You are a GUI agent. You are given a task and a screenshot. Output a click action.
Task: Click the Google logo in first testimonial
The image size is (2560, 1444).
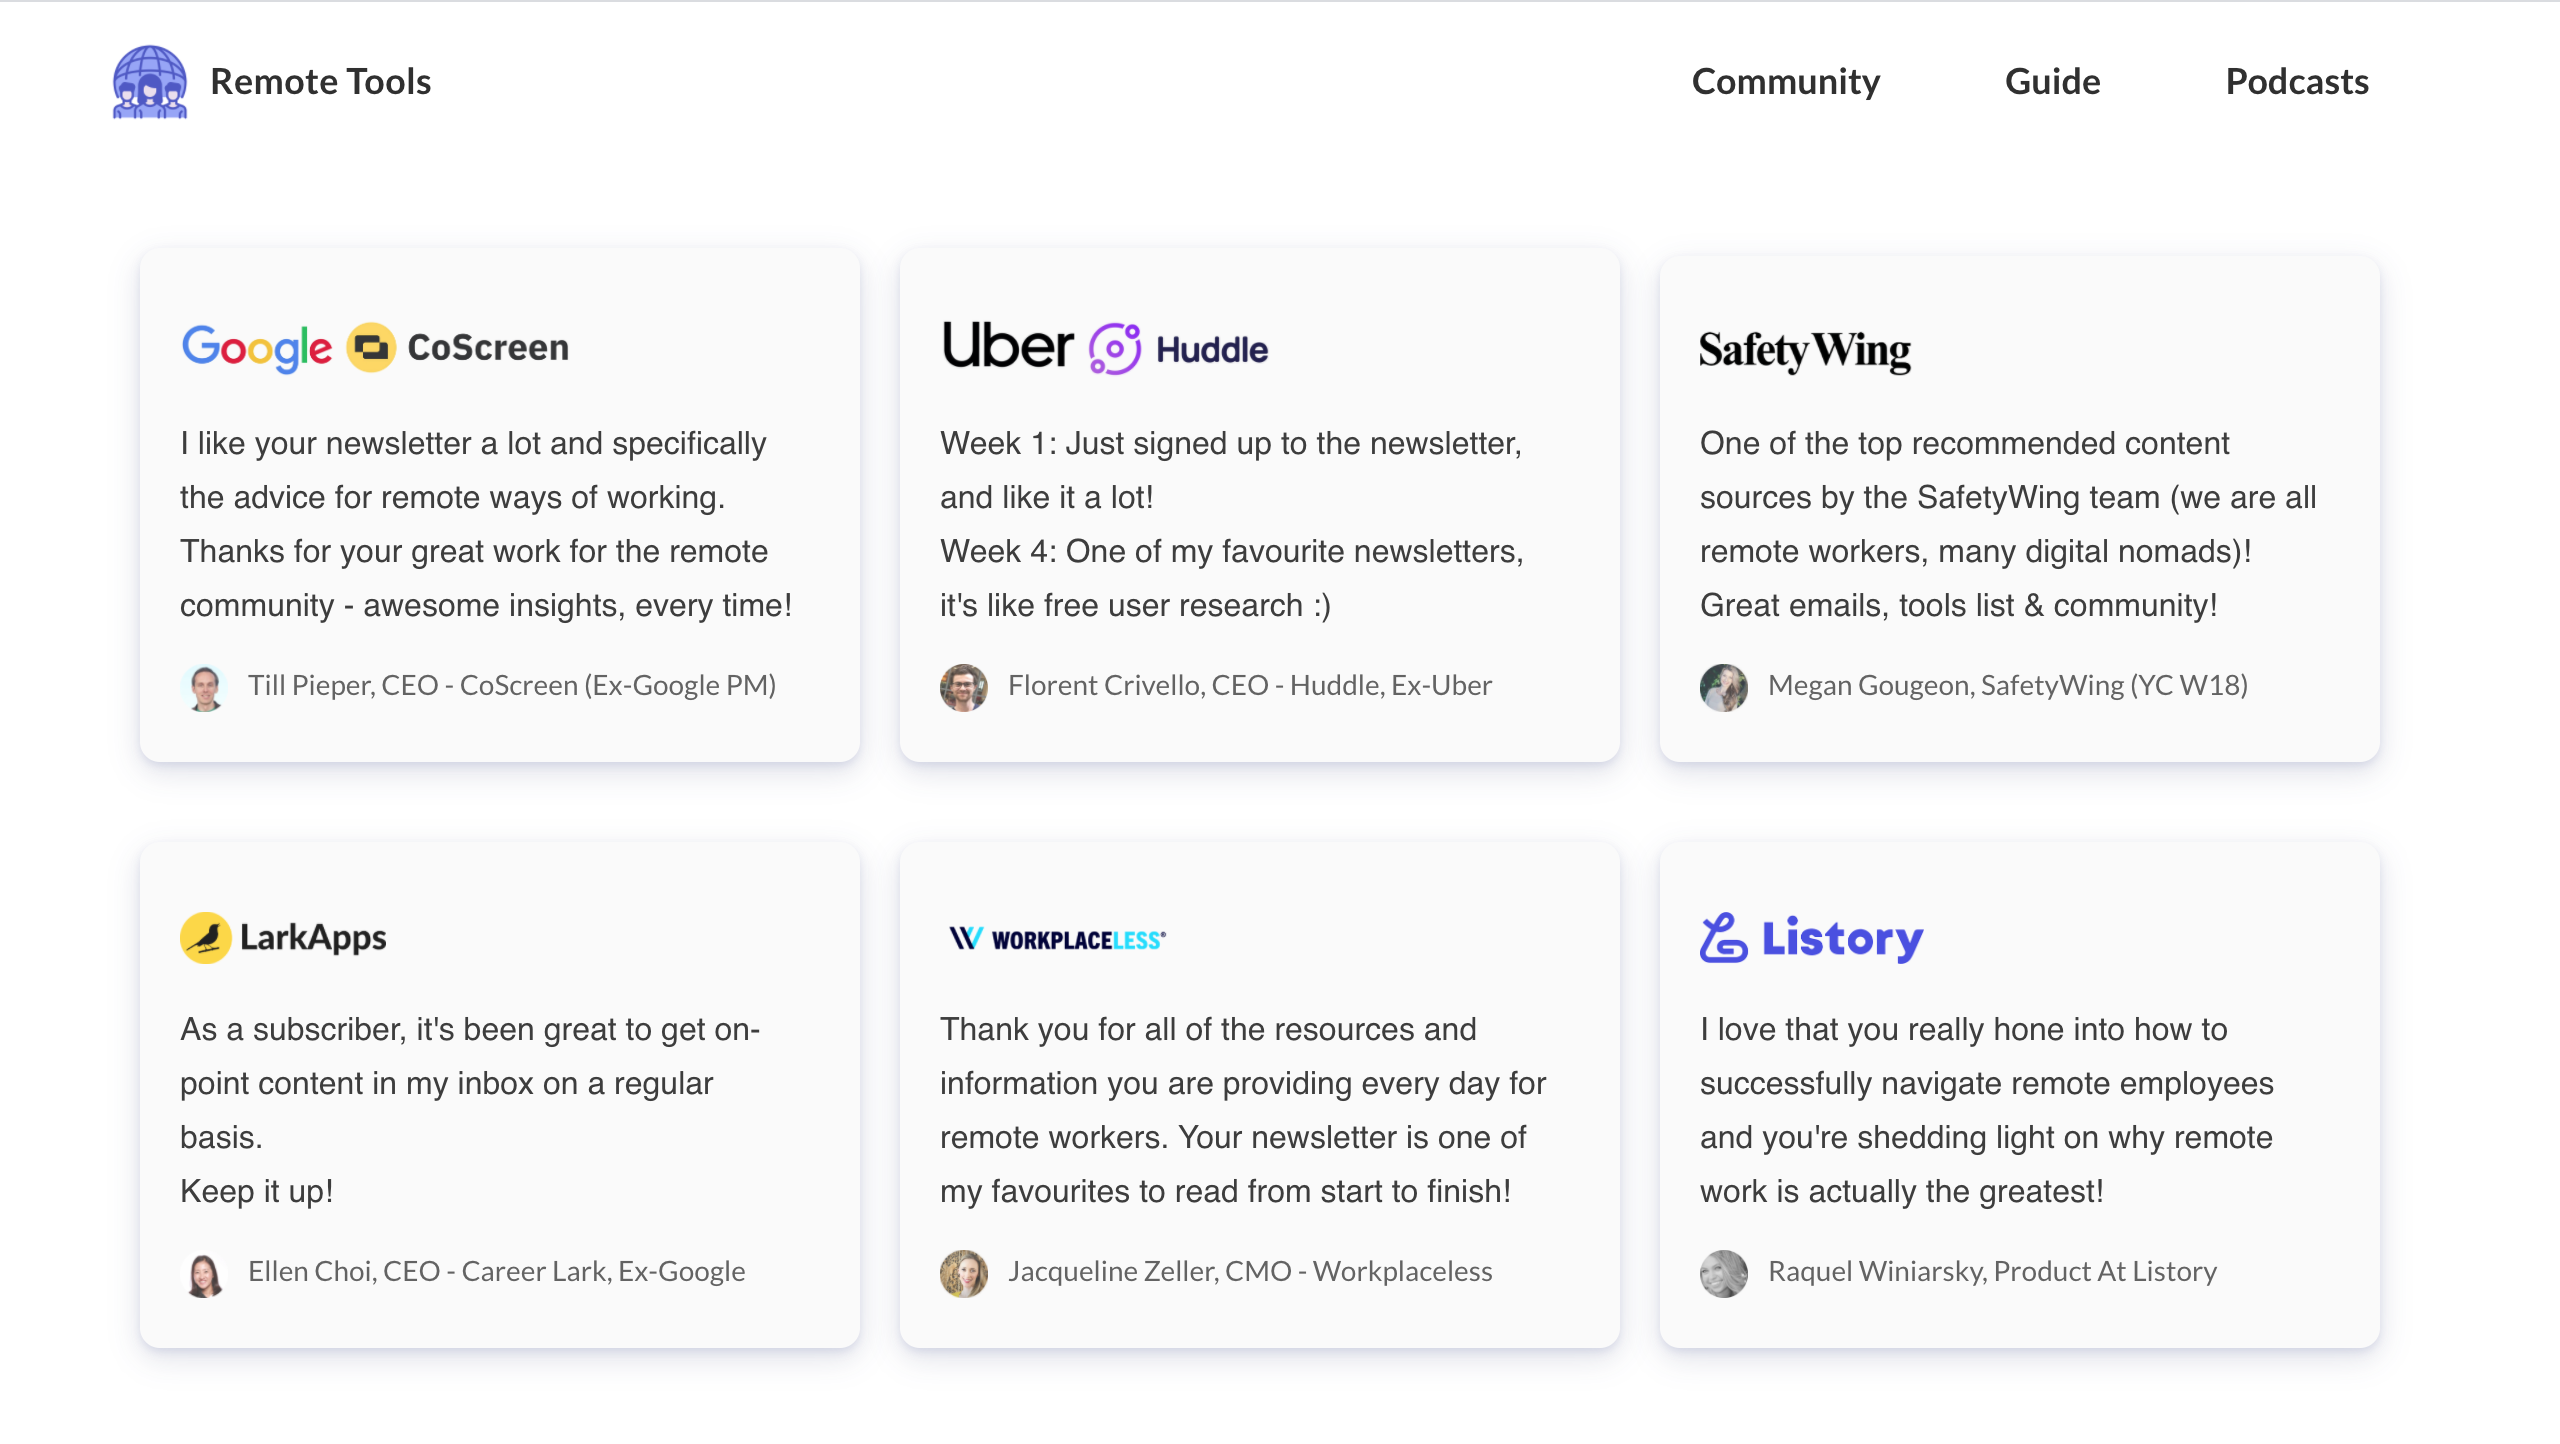click(256, 348)
